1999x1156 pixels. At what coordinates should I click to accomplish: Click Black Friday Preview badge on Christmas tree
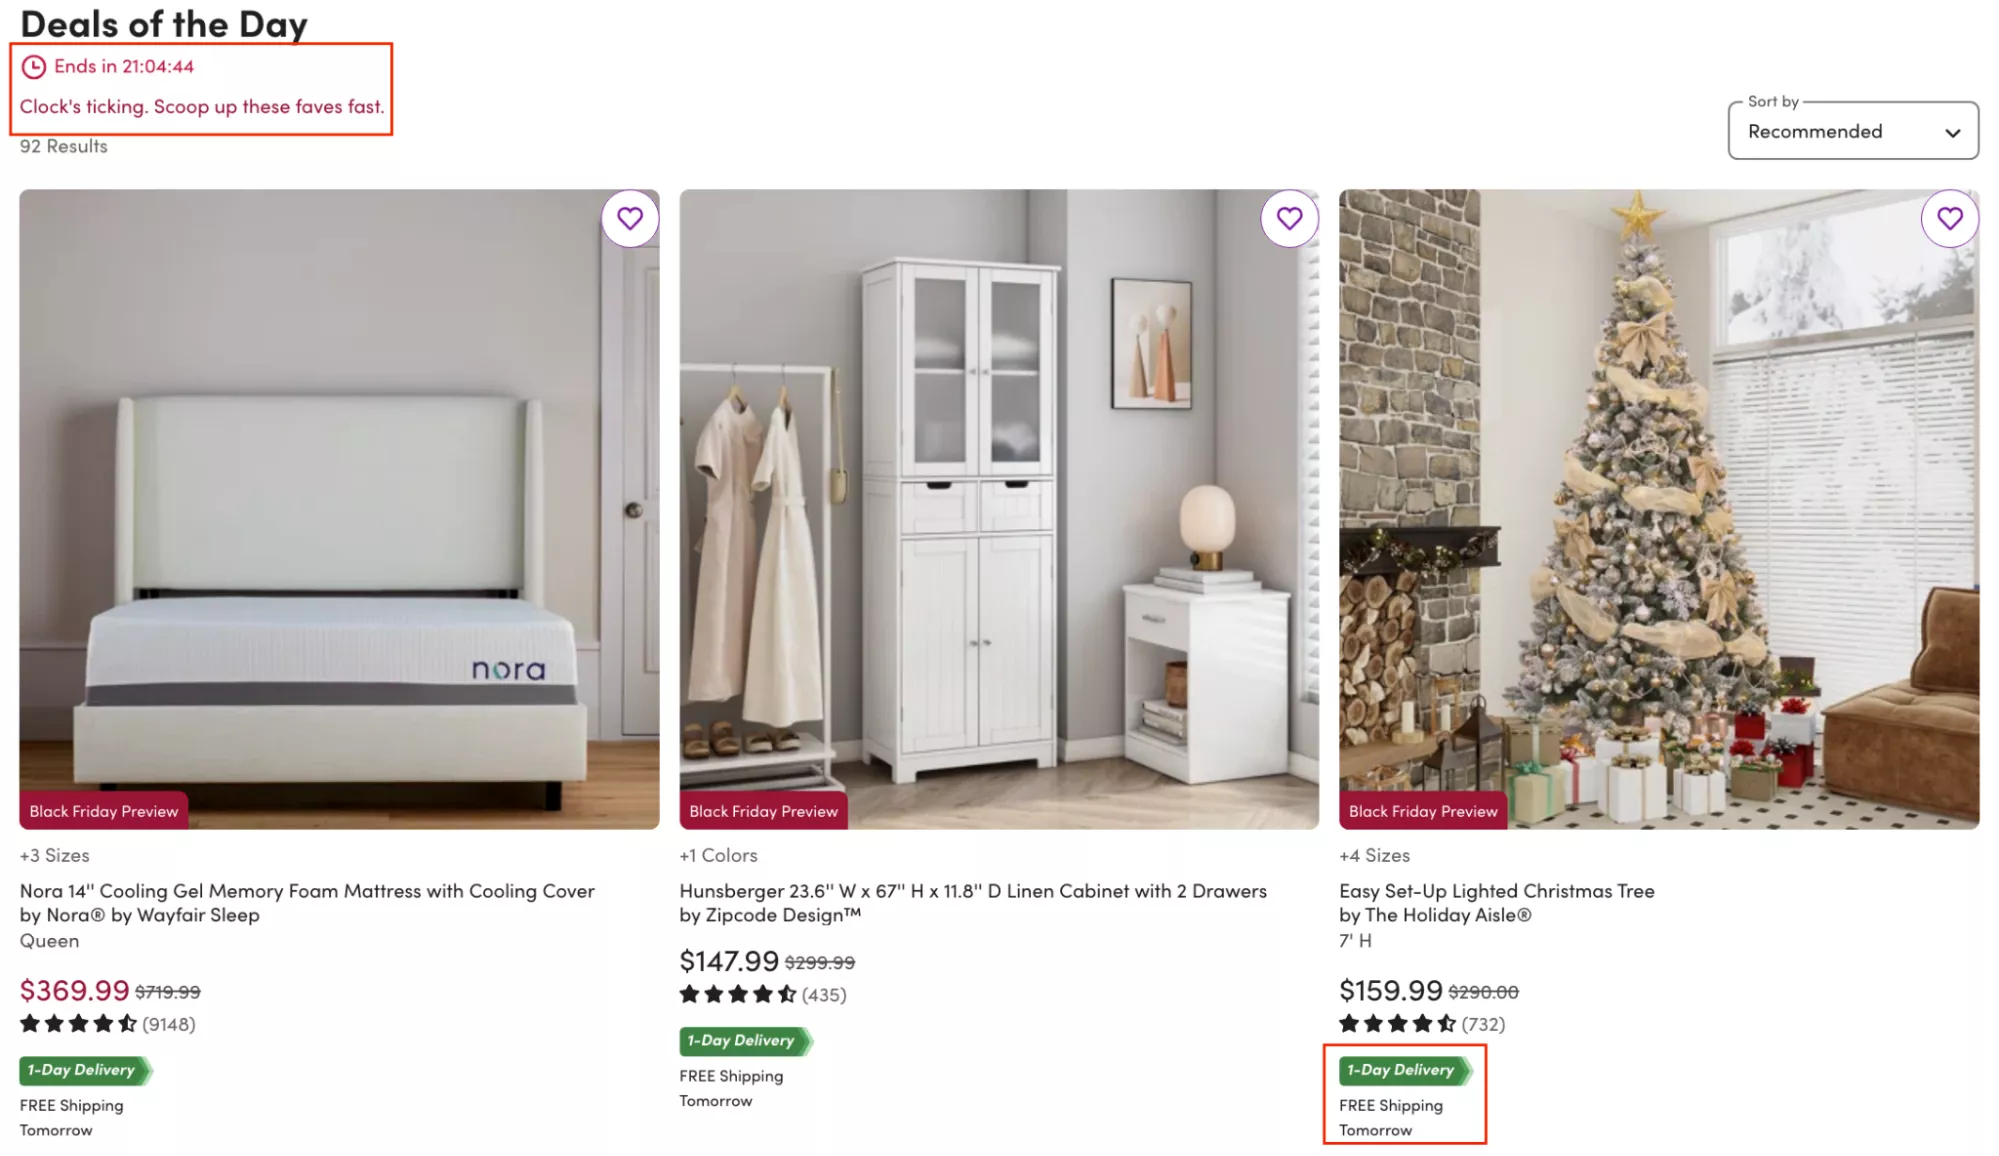[x=1424, y=811]
